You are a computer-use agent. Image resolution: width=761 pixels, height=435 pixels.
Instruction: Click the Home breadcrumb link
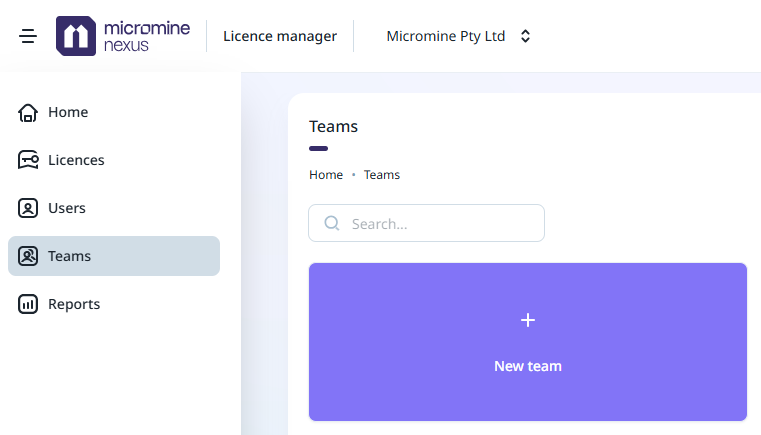326,175
